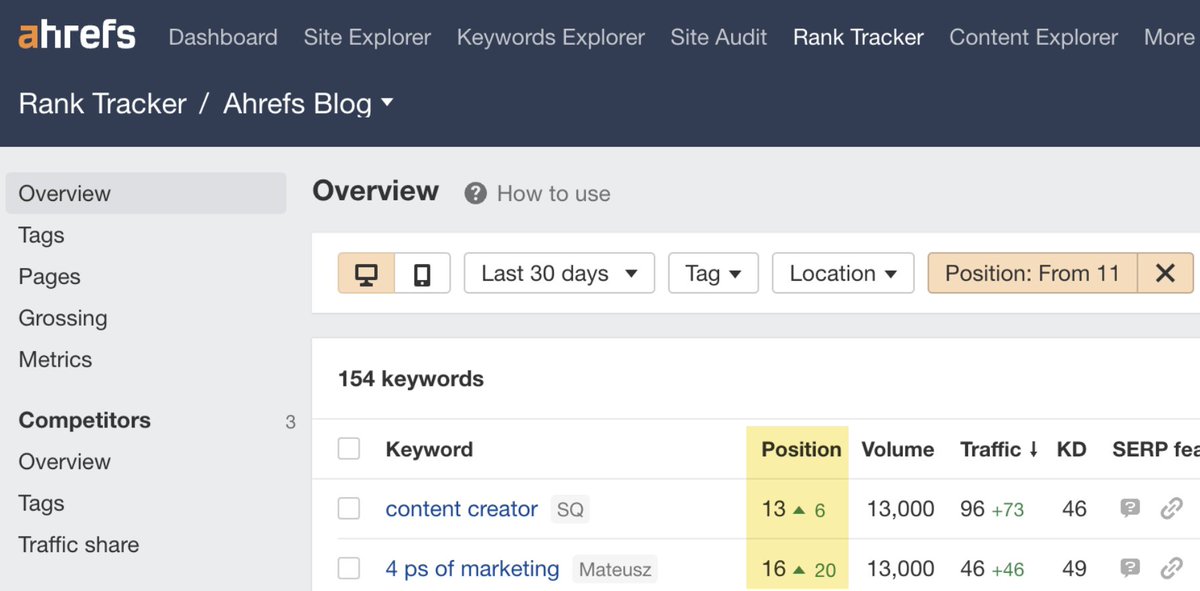Sort by Volume column header

click(898, 449)
